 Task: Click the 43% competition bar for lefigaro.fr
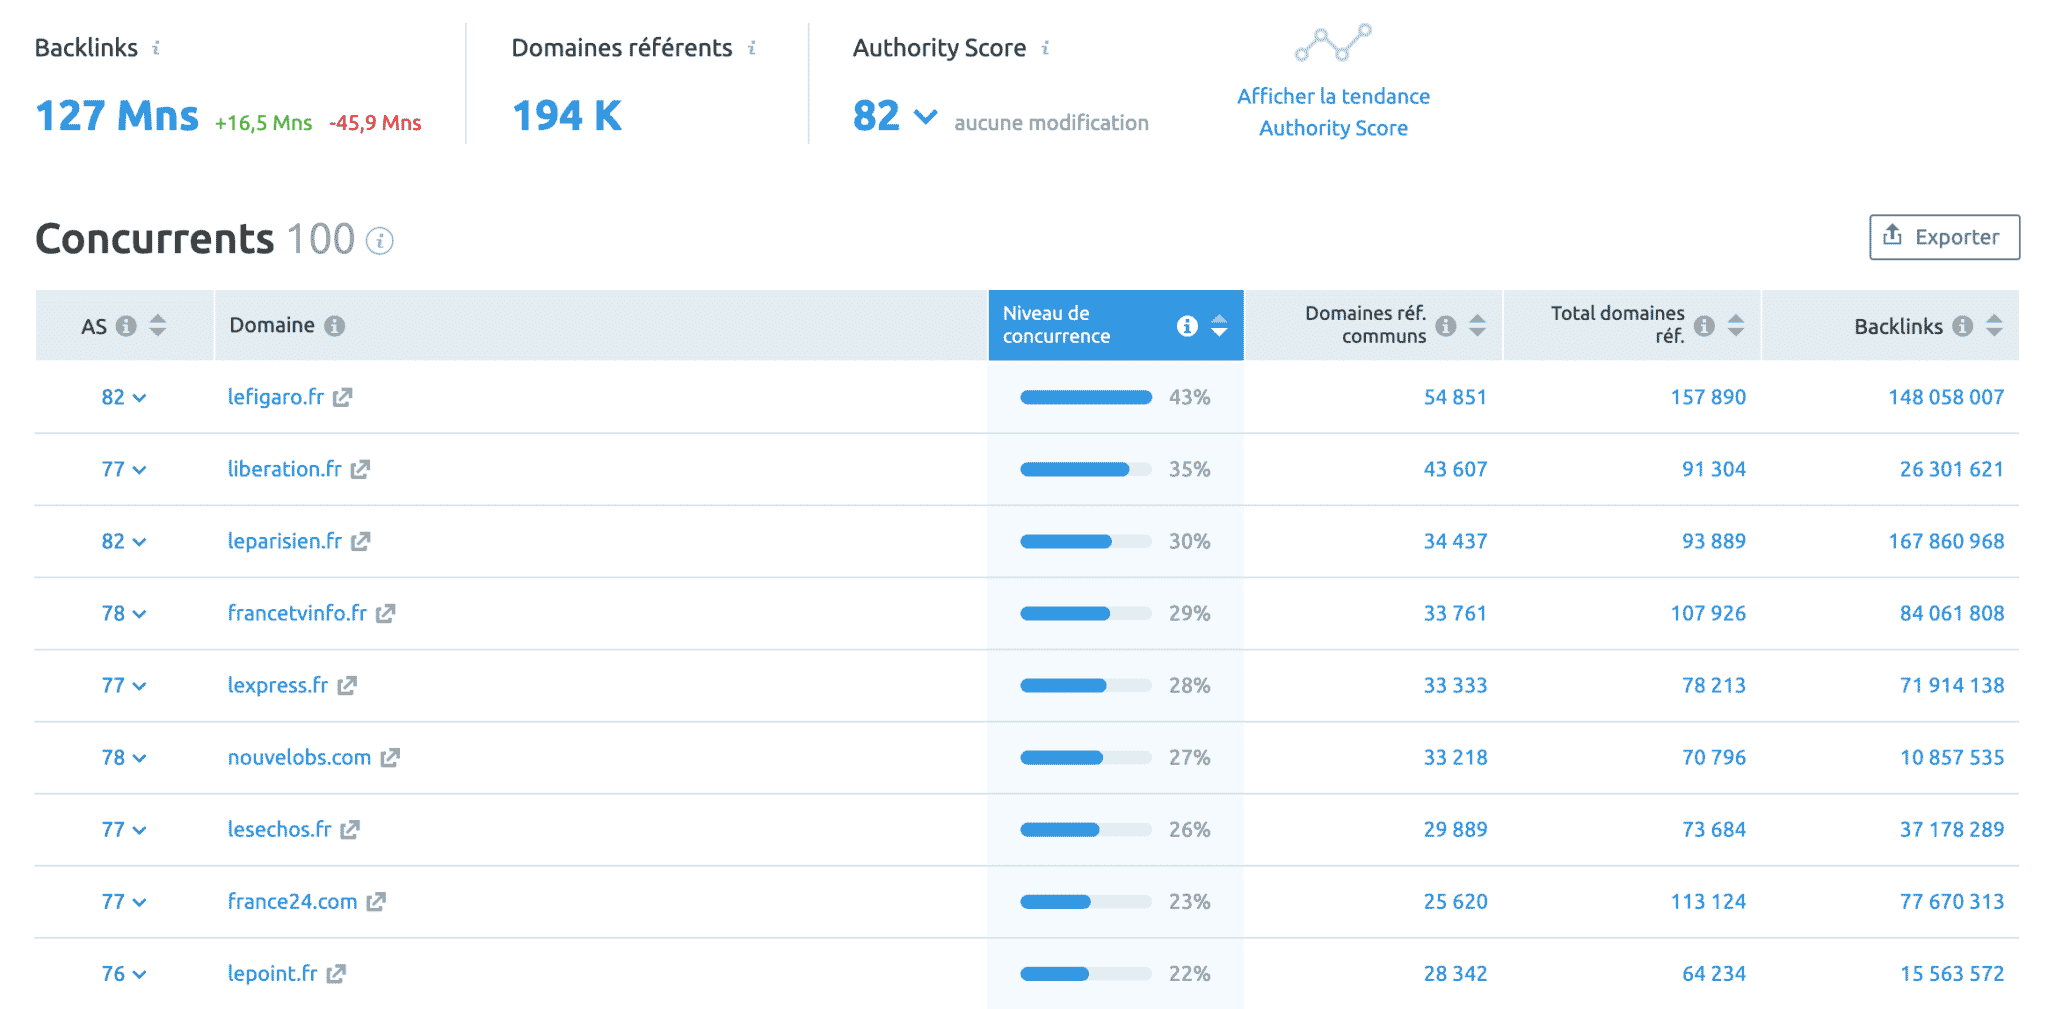[x=1086, y=398]
